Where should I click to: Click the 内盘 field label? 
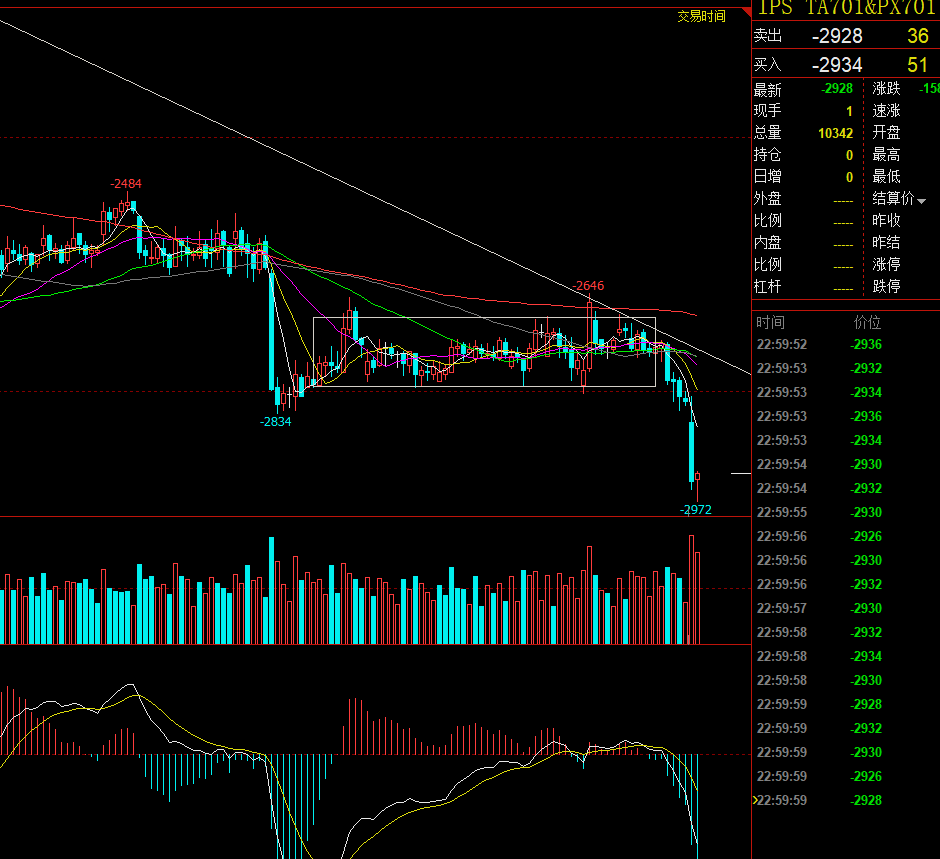(x=767, y=243)
